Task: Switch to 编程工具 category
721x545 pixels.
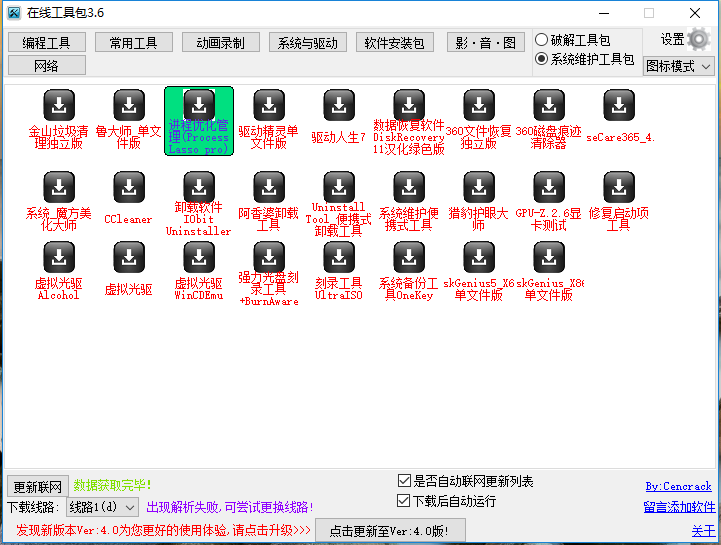Action: click(46, 43)
